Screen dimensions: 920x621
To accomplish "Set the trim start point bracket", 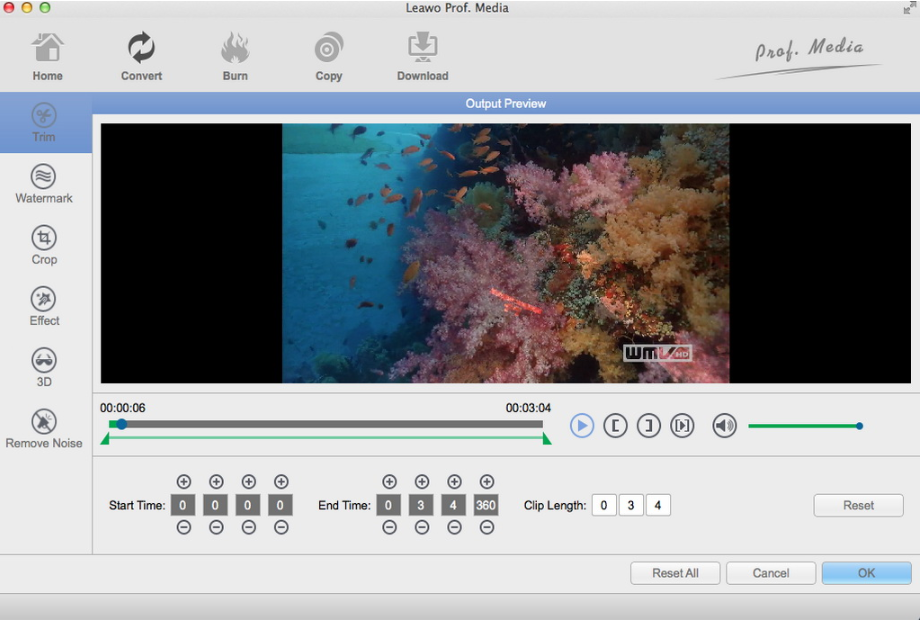I will point(615,426).
